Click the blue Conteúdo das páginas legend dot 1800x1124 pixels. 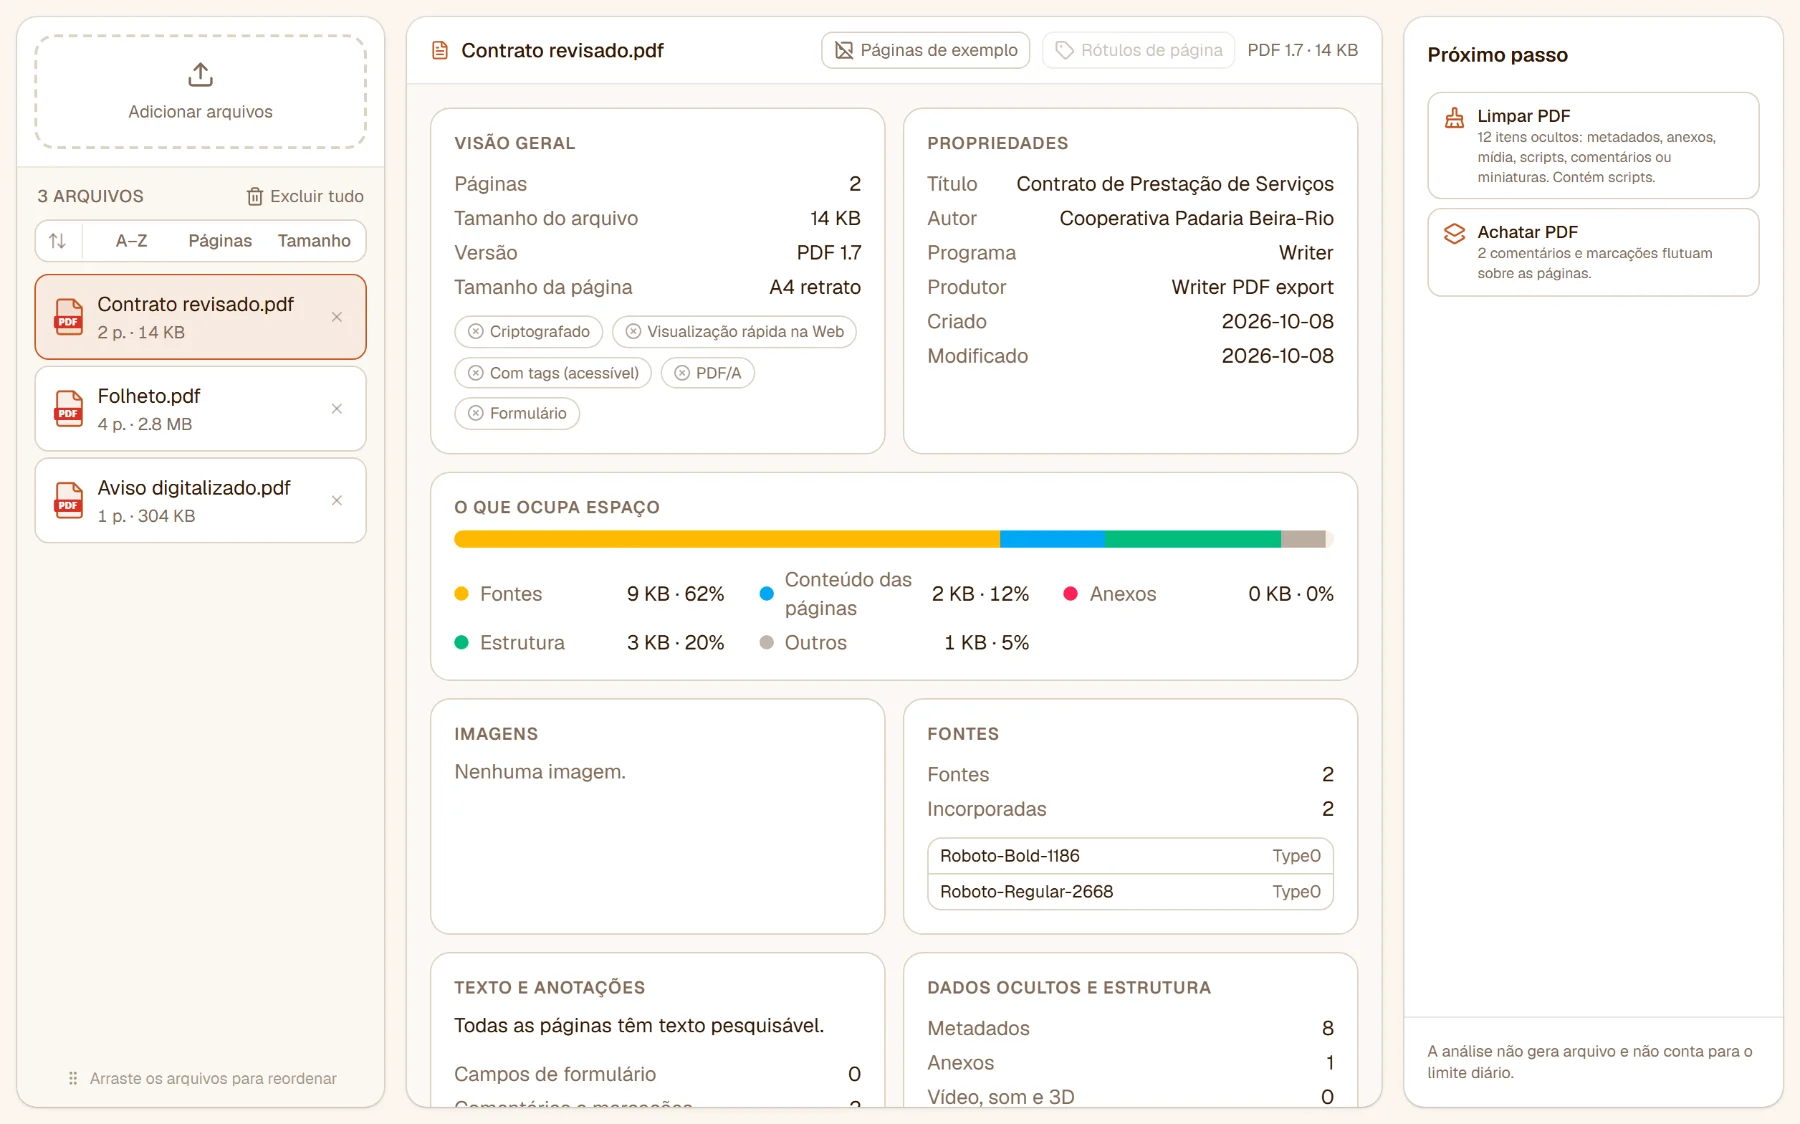point(767,593)
